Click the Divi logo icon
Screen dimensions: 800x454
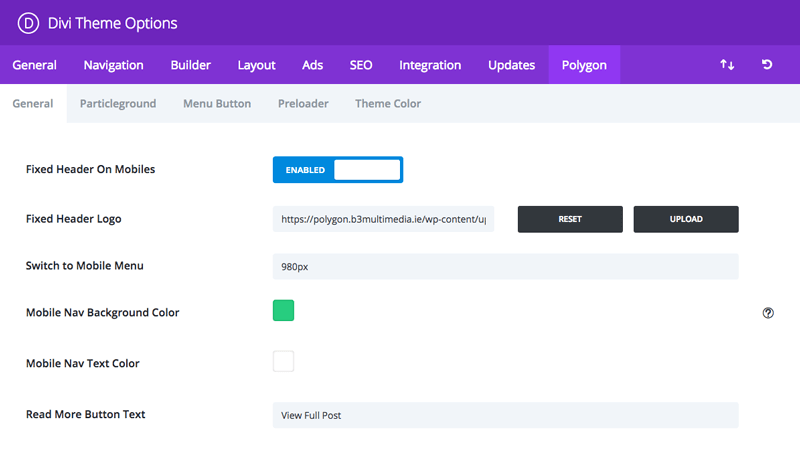click(28, 23)
